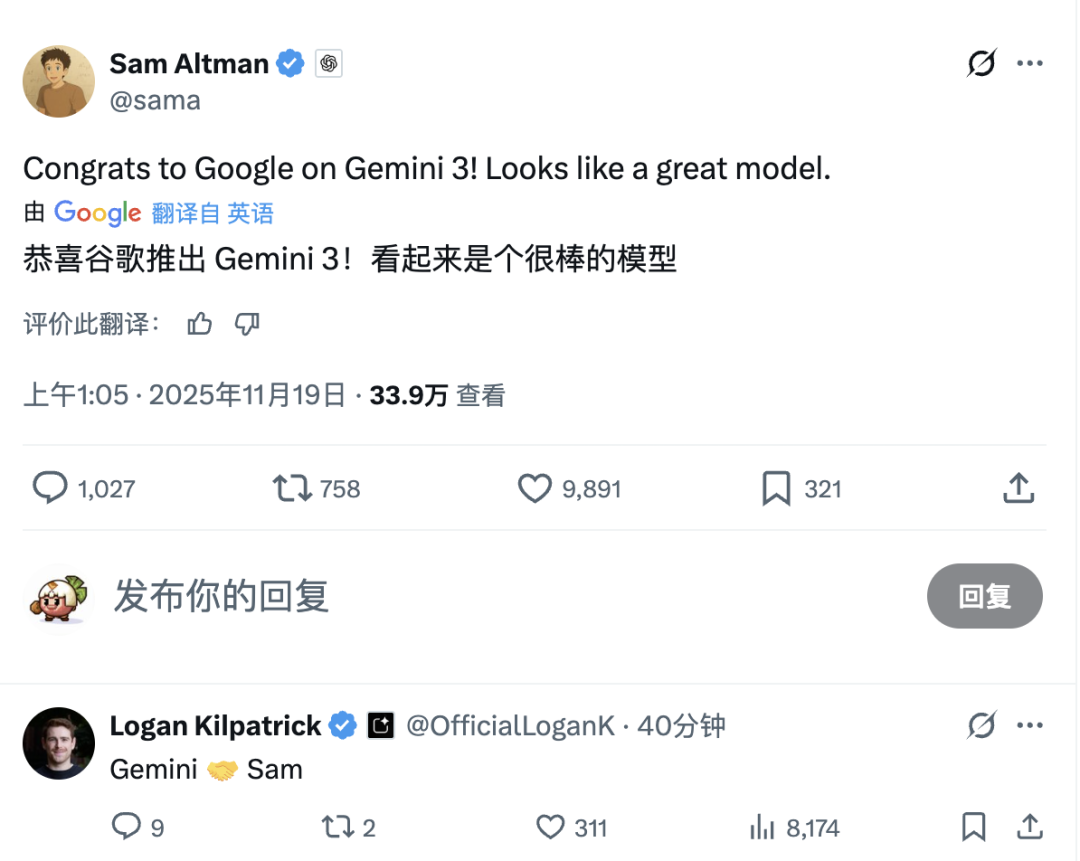Bookmark Logan Kilpatrick's reply

[975, 827]
